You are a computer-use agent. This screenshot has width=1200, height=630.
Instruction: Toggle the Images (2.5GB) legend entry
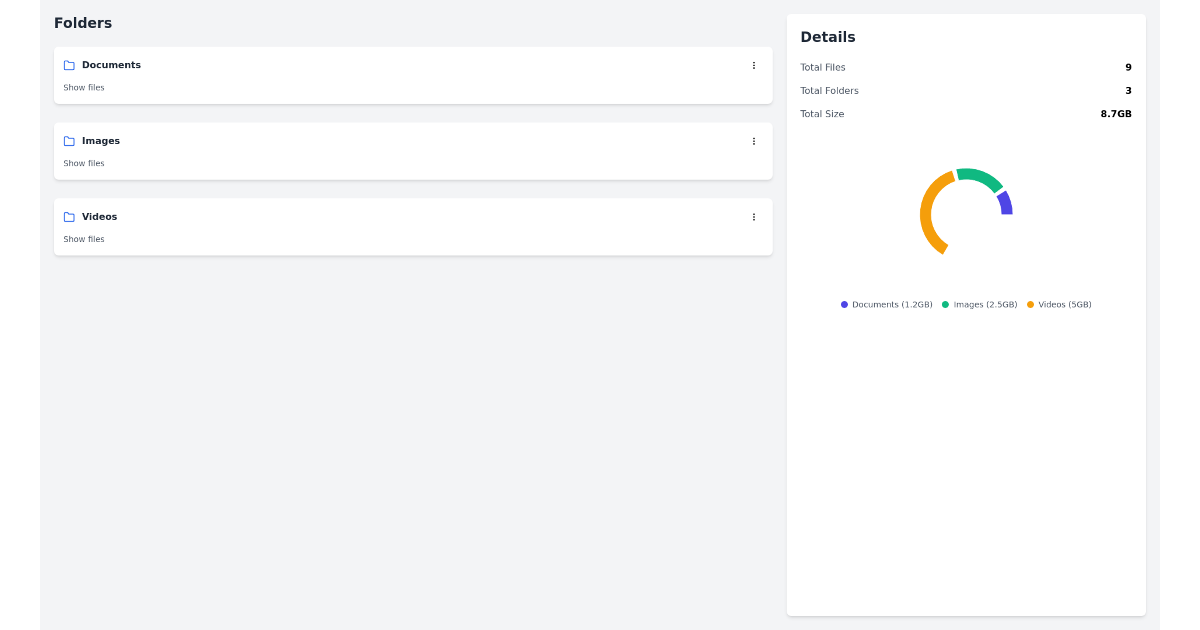point(980,304)
